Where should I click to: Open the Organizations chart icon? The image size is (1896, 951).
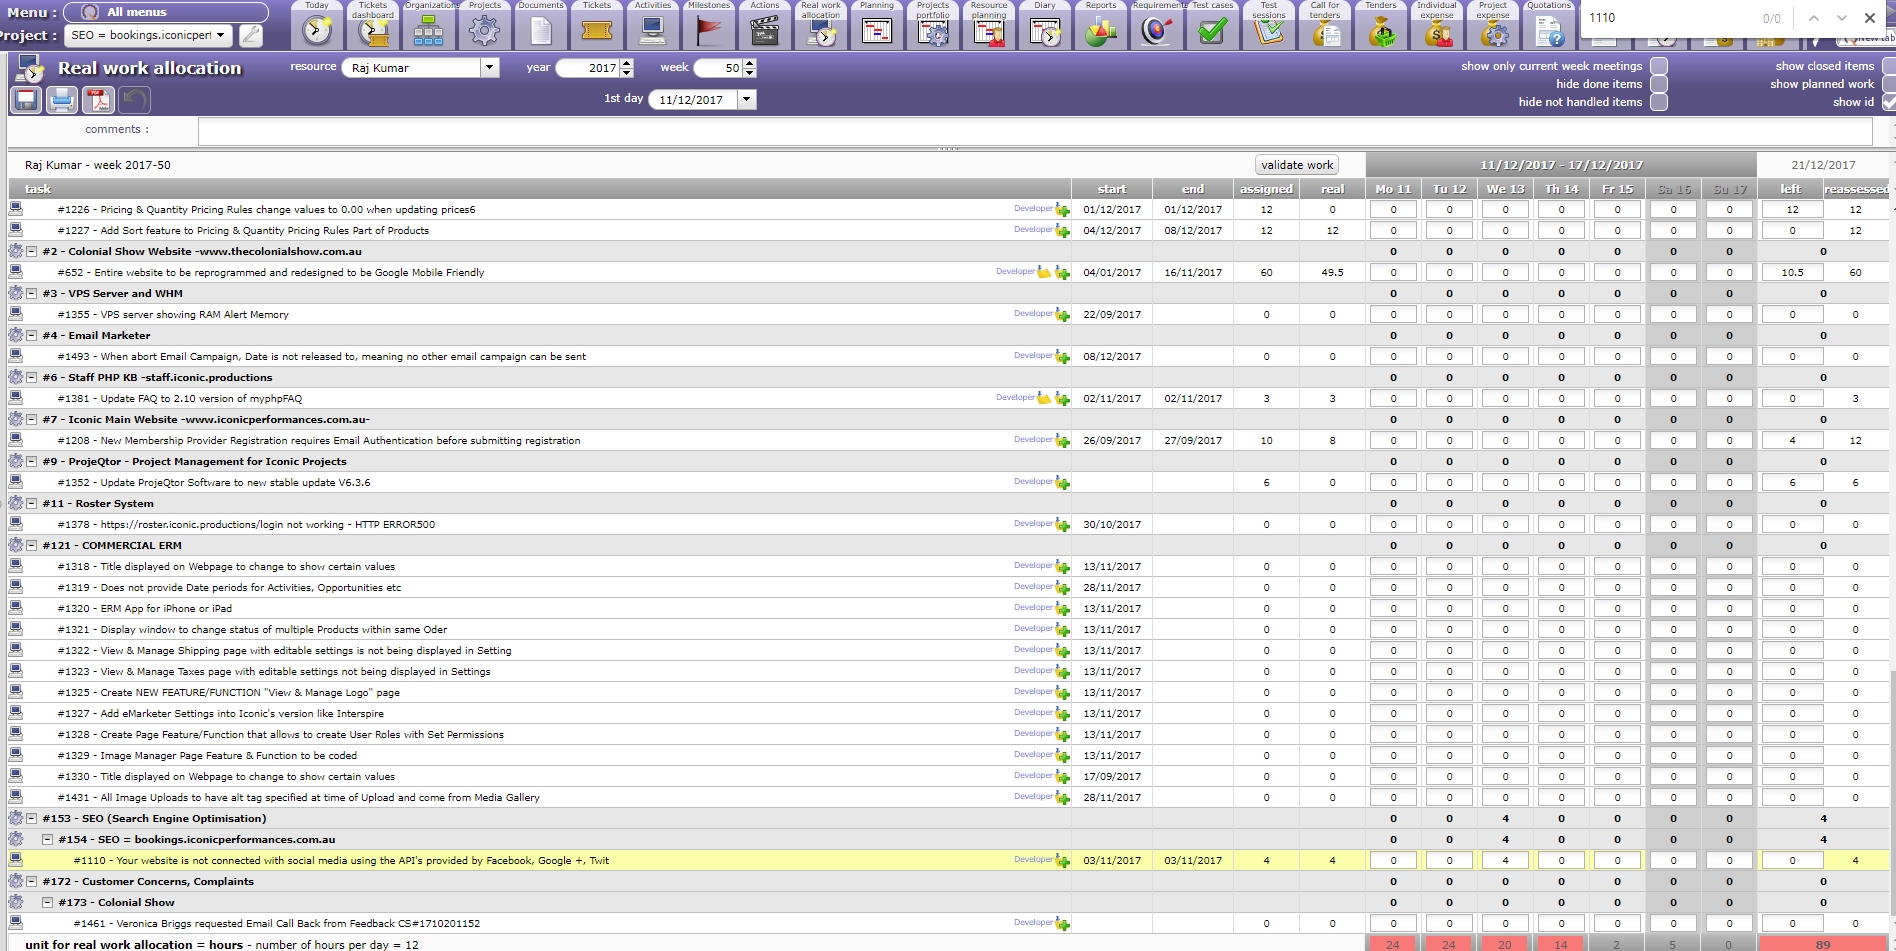[x=428, y=31]
